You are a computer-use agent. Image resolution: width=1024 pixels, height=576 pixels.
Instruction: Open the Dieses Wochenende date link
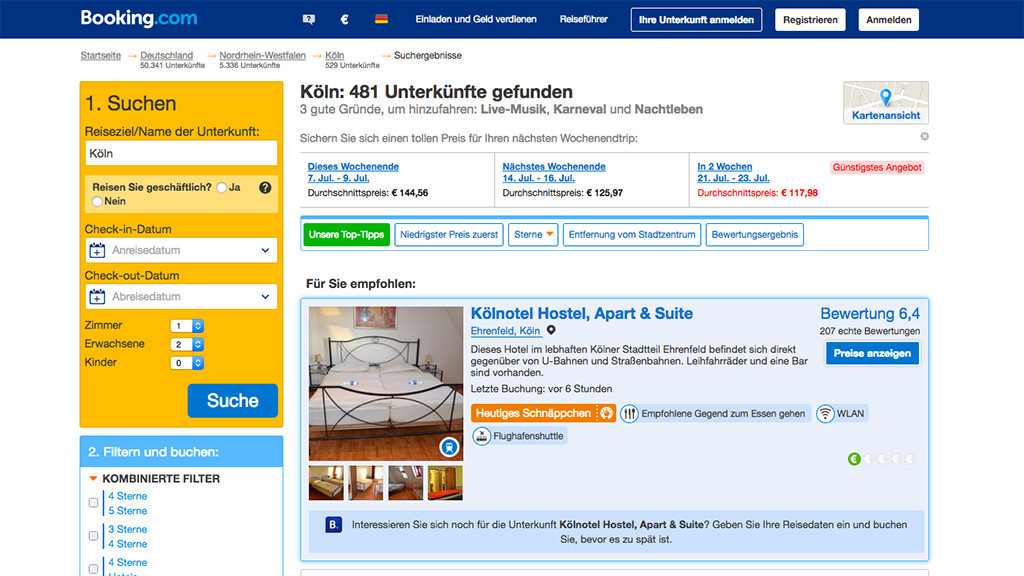353,167
